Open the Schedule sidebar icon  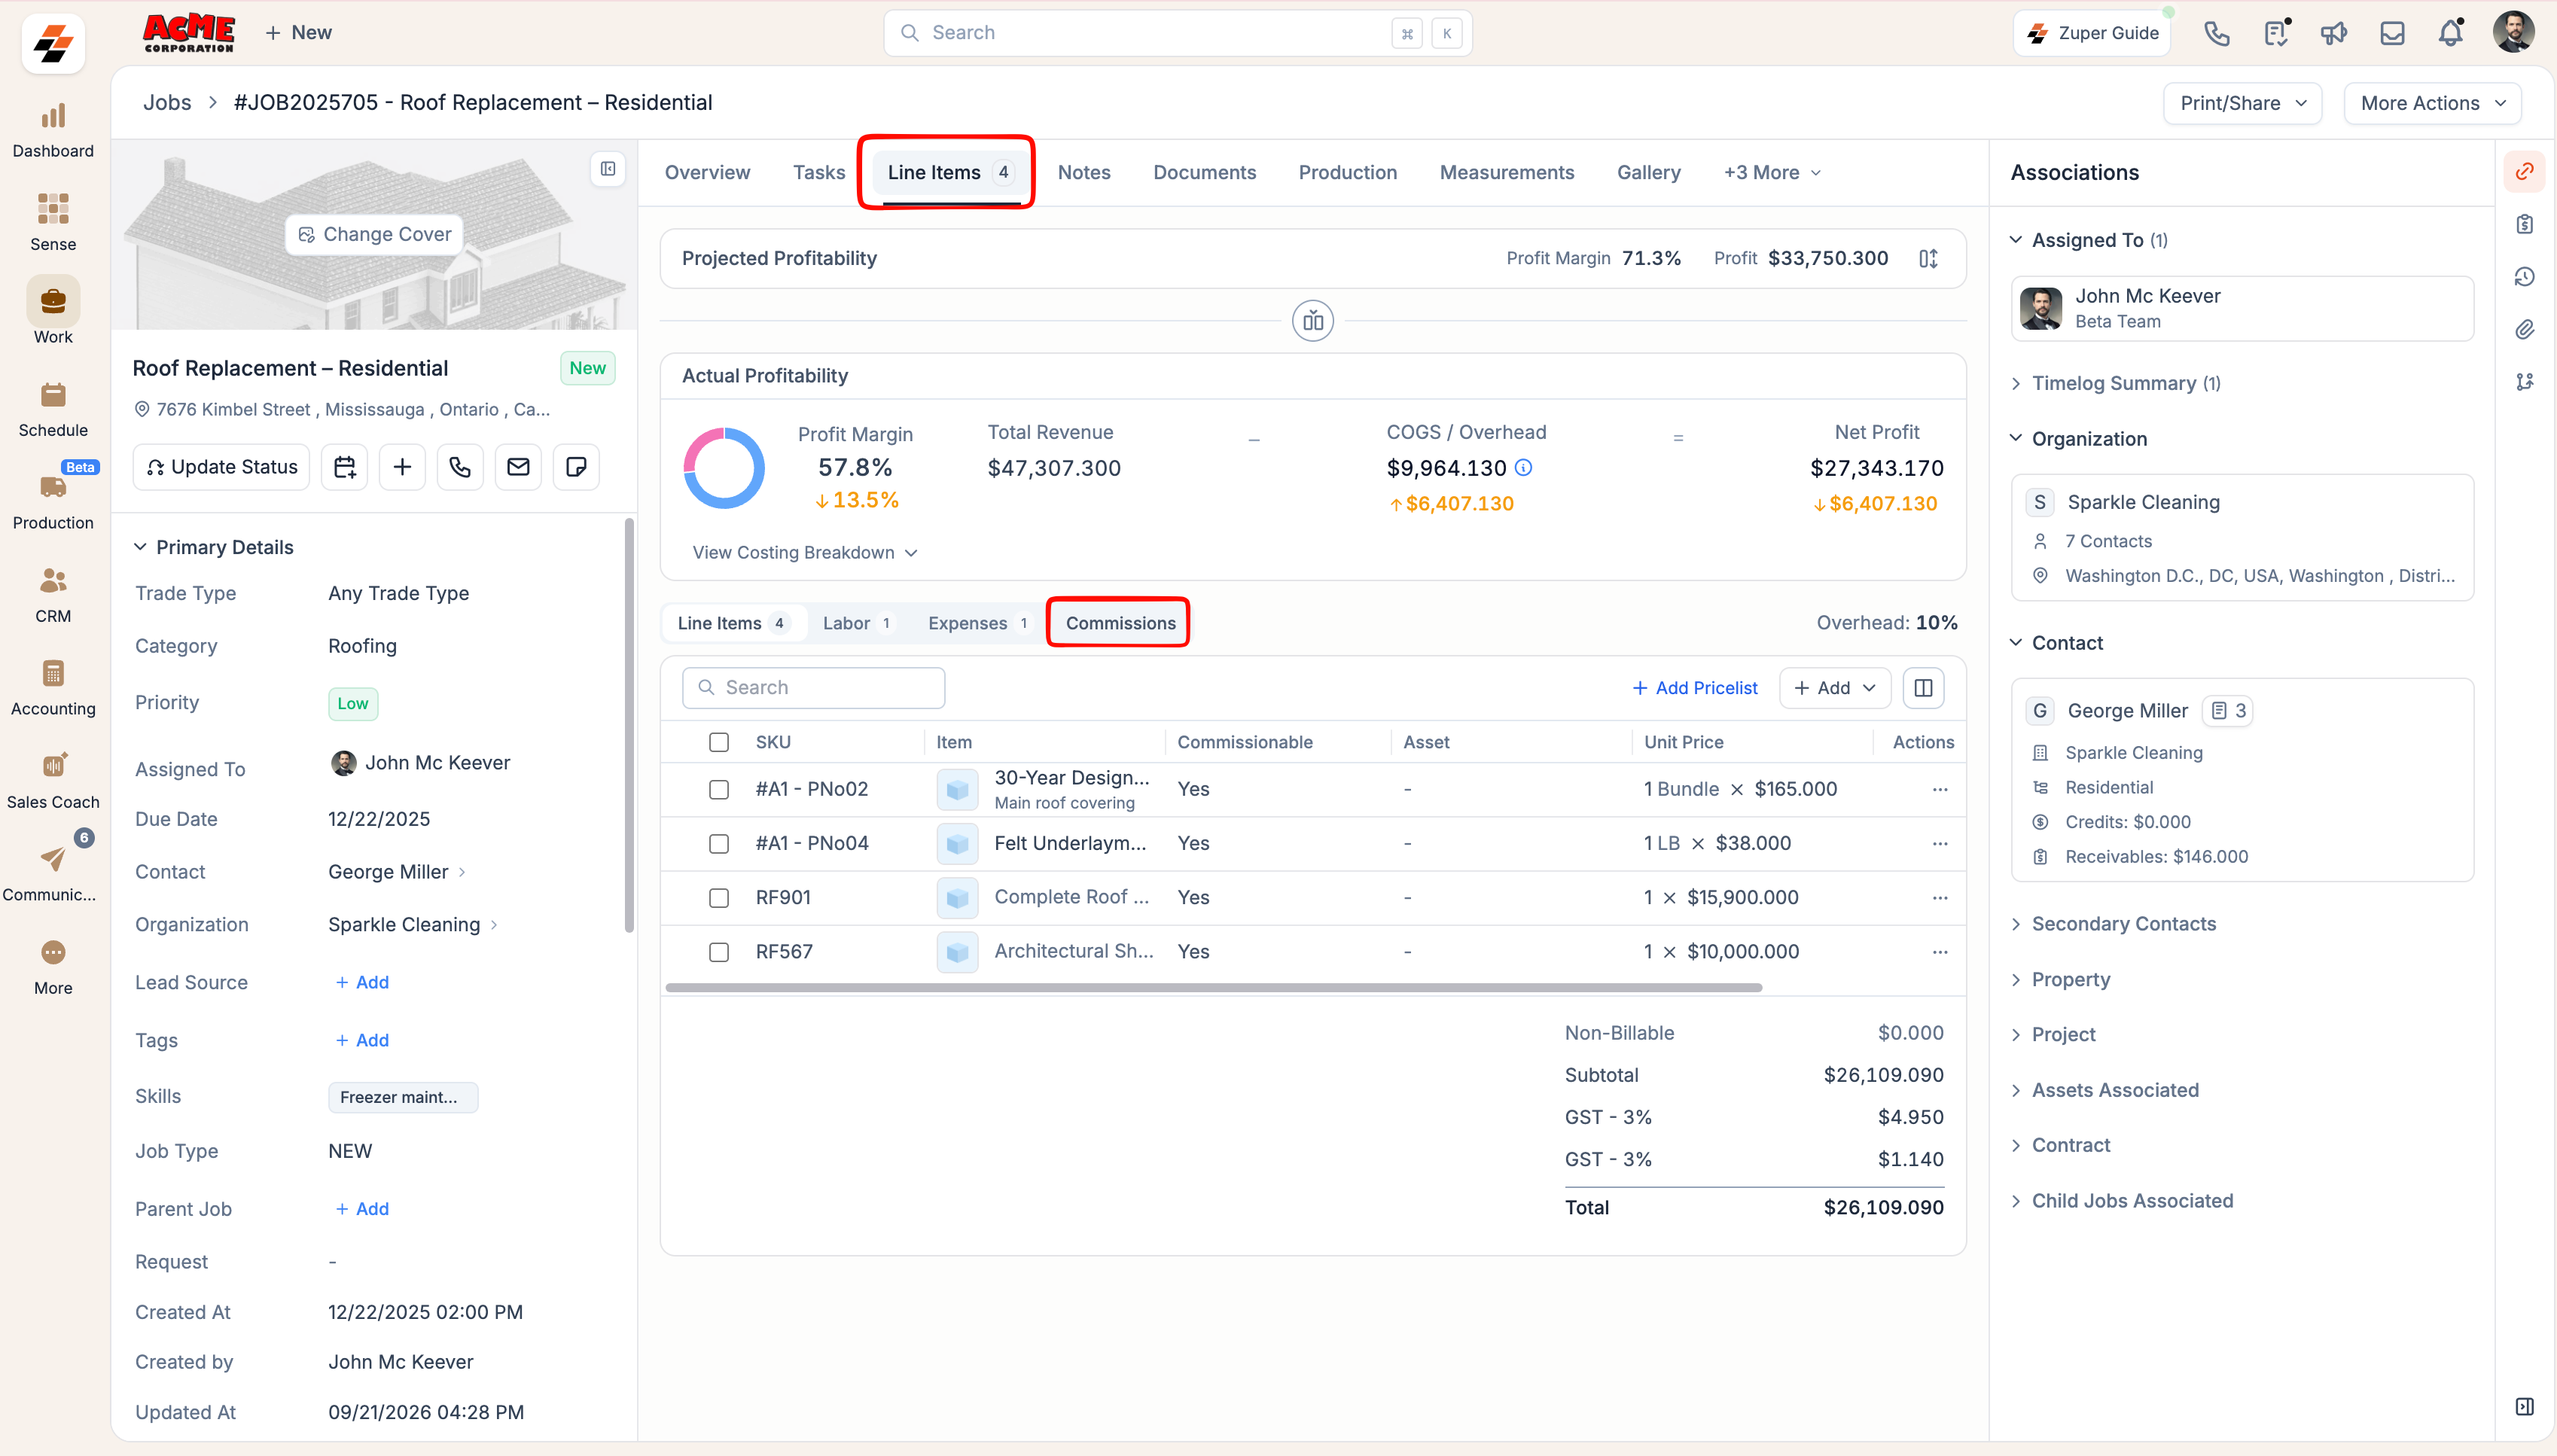pos(53,409)
